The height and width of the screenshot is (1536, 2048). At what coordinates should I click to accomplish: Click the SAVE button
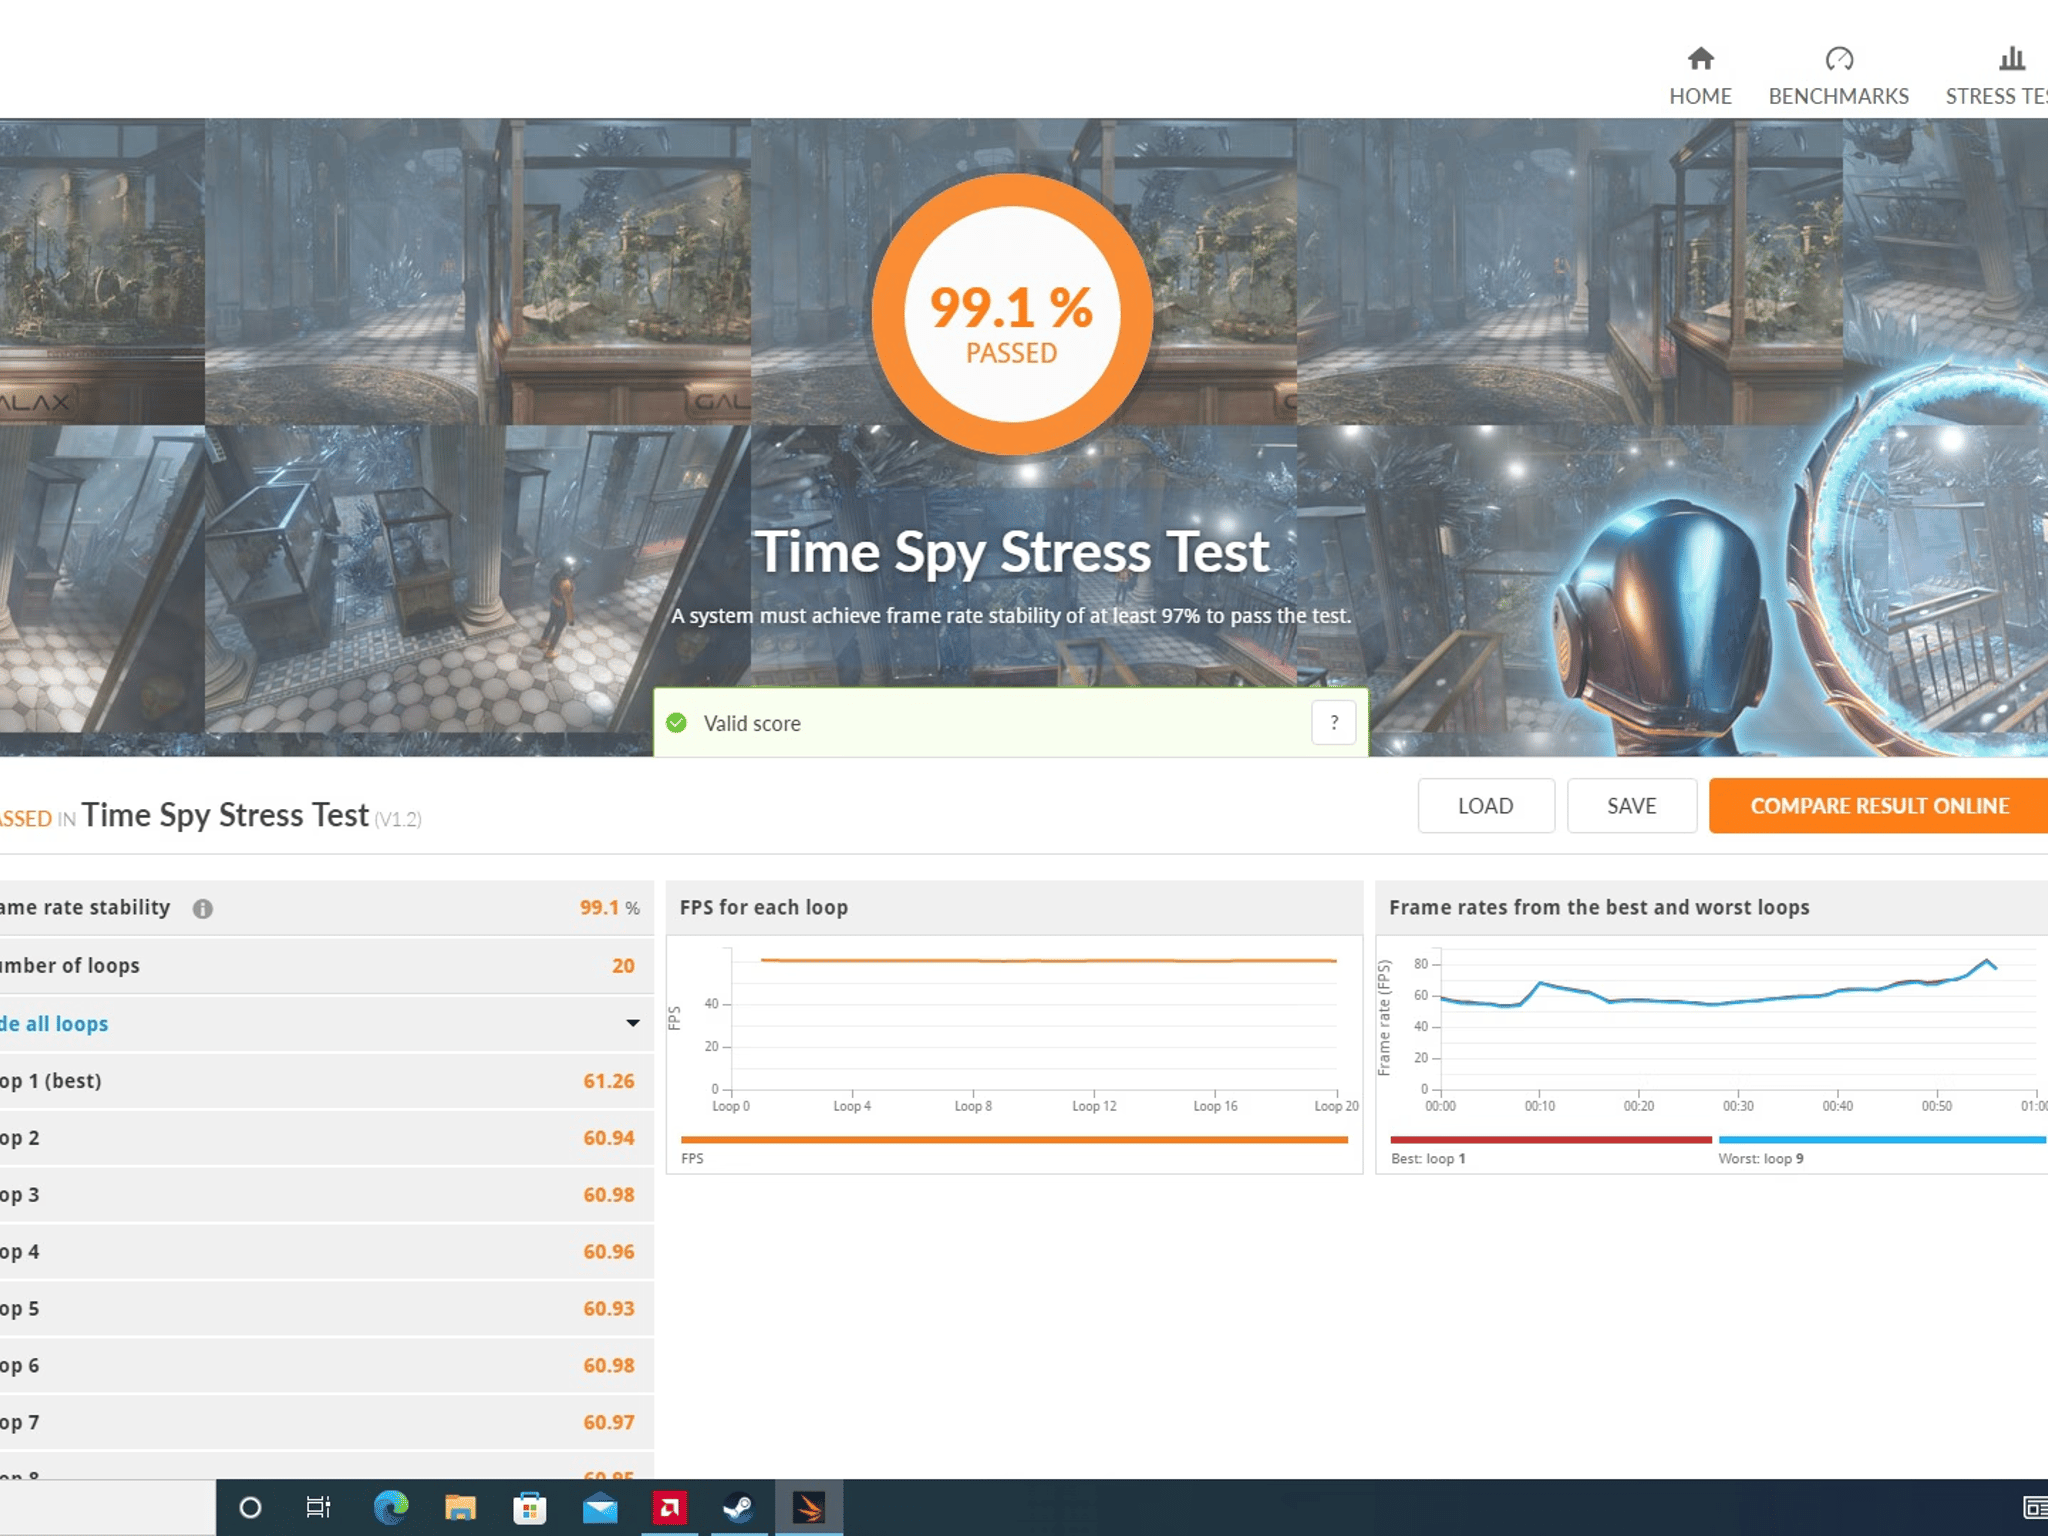(1632, 806)
